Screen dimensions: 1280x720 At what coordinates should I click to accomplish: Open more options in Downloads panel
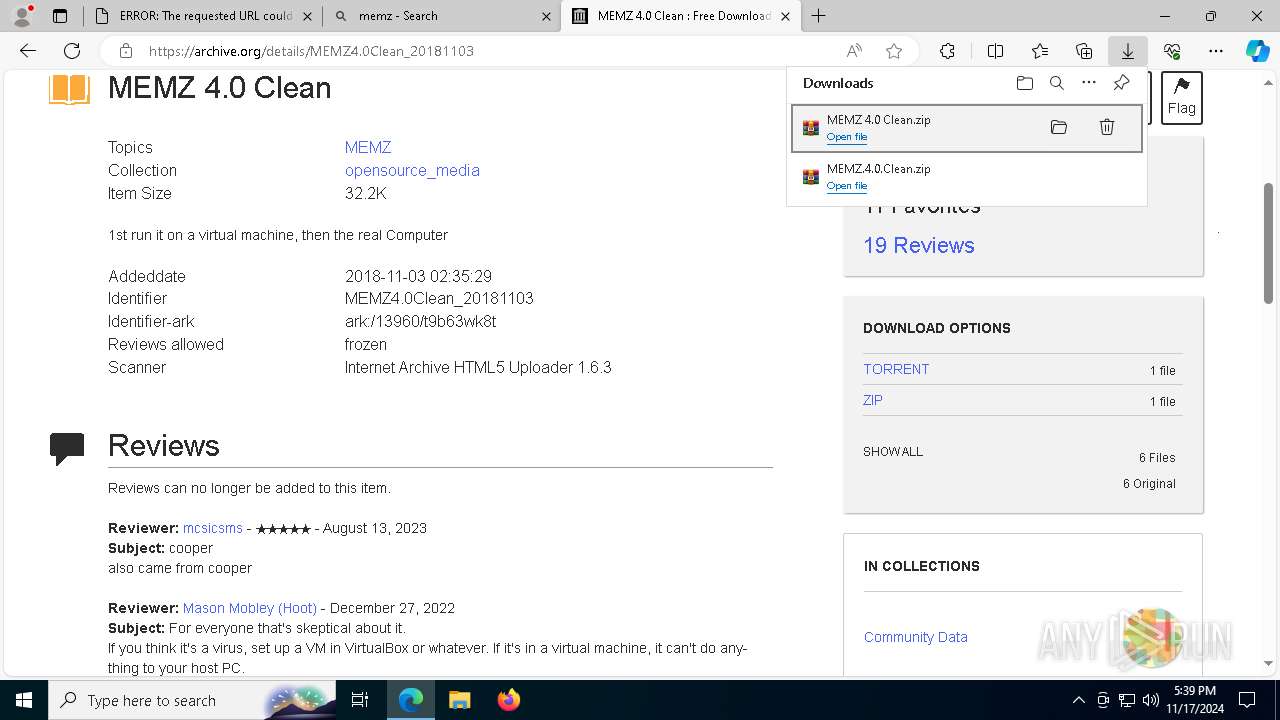tap(1089, 83)
